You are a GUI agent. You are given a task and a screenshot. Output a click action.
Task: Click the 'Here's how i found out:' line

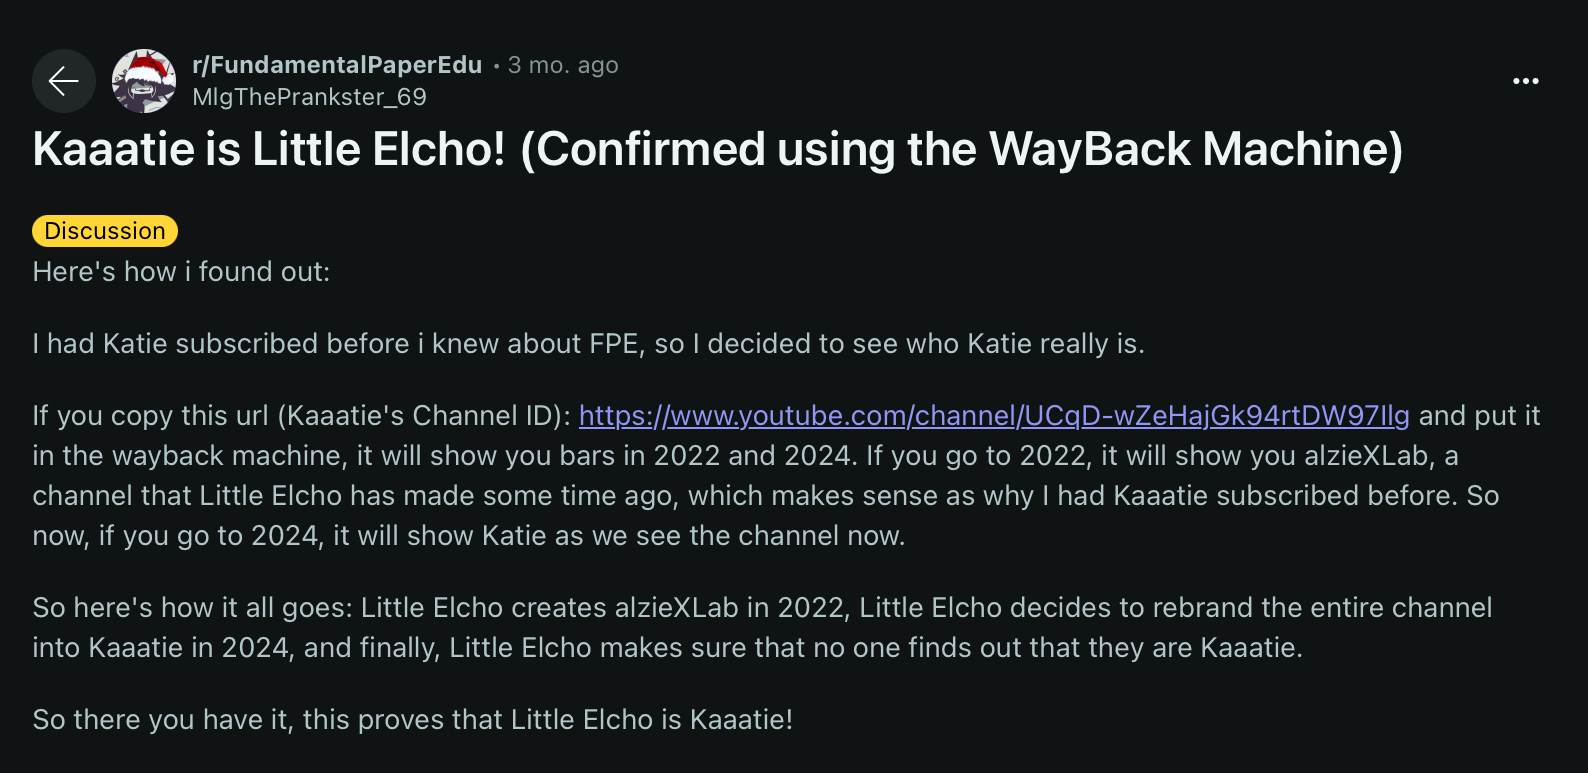pos(181,272)
